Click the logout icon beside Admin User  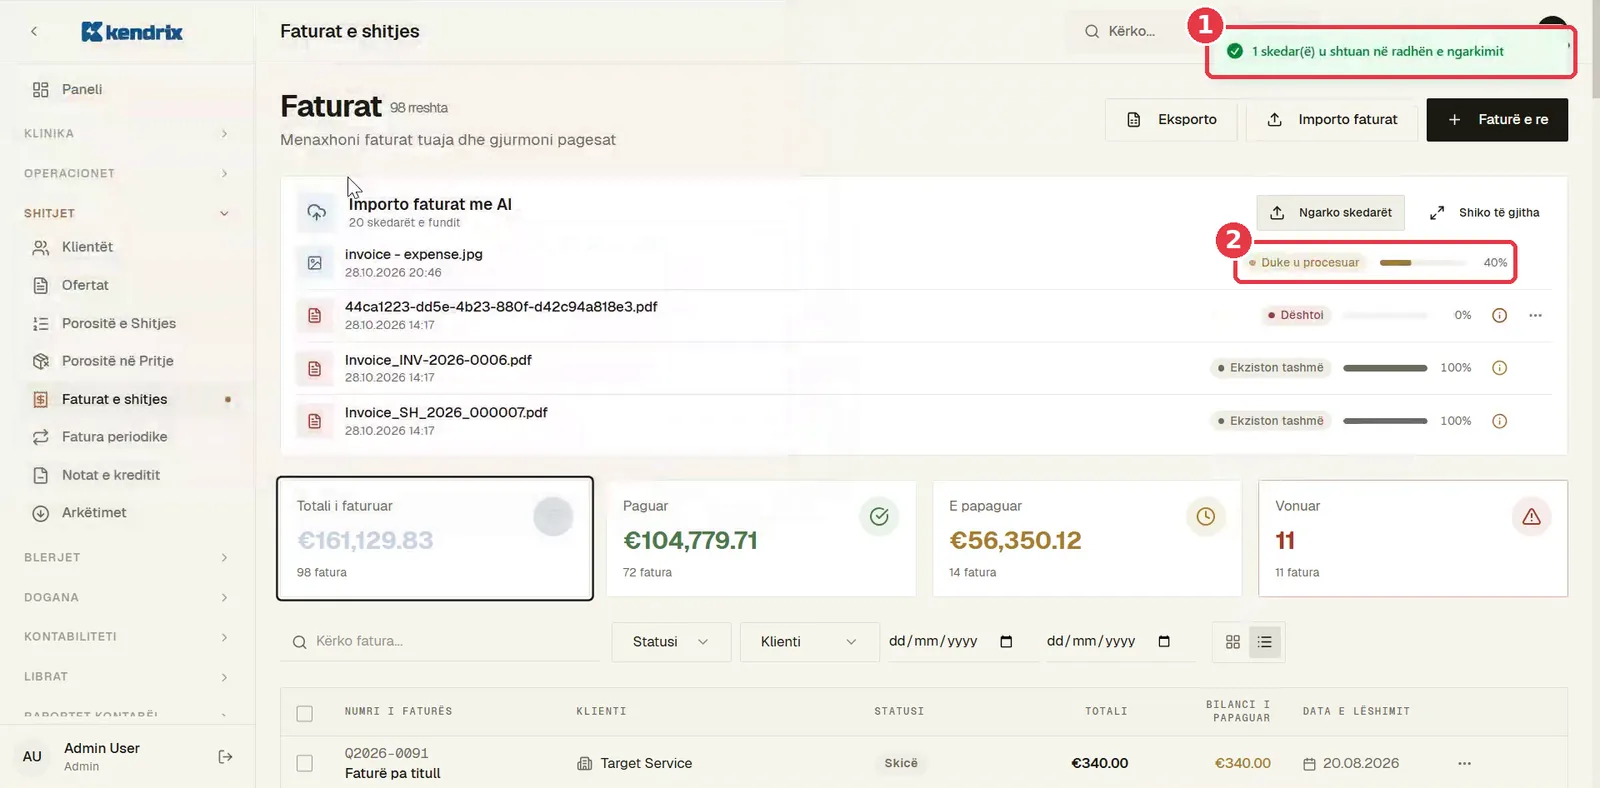click(x=225, y=757)
